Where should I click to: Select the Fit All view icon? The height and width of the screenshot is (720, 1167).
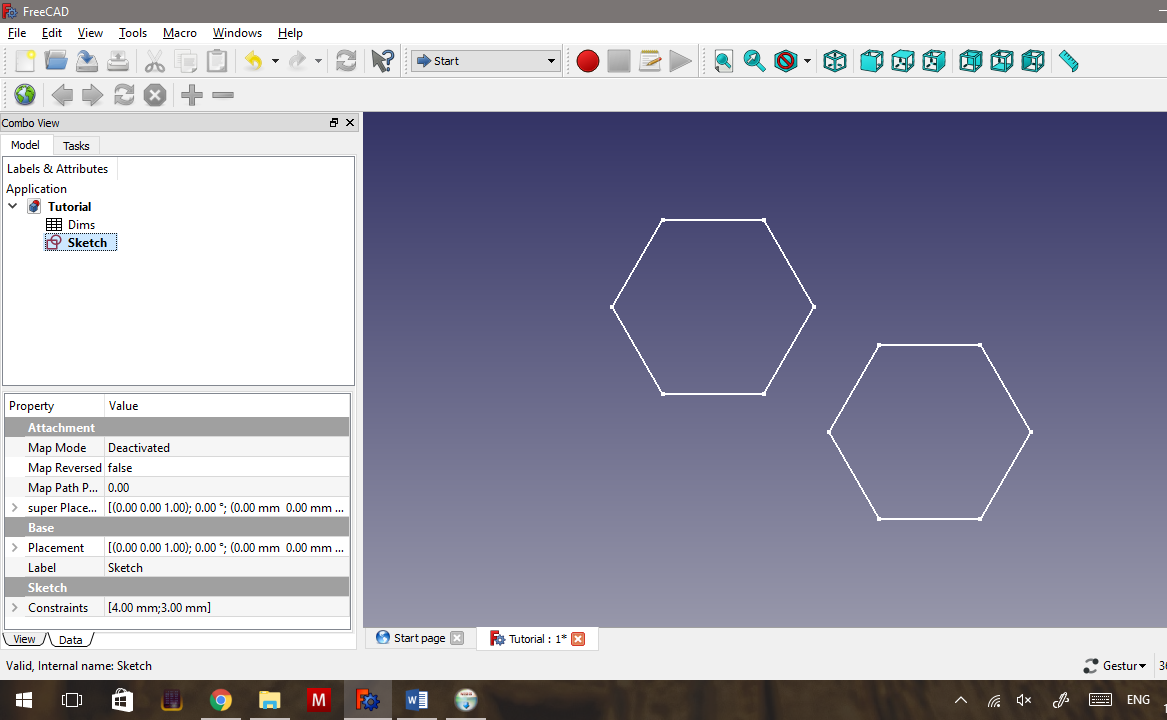tap(723, 61)
